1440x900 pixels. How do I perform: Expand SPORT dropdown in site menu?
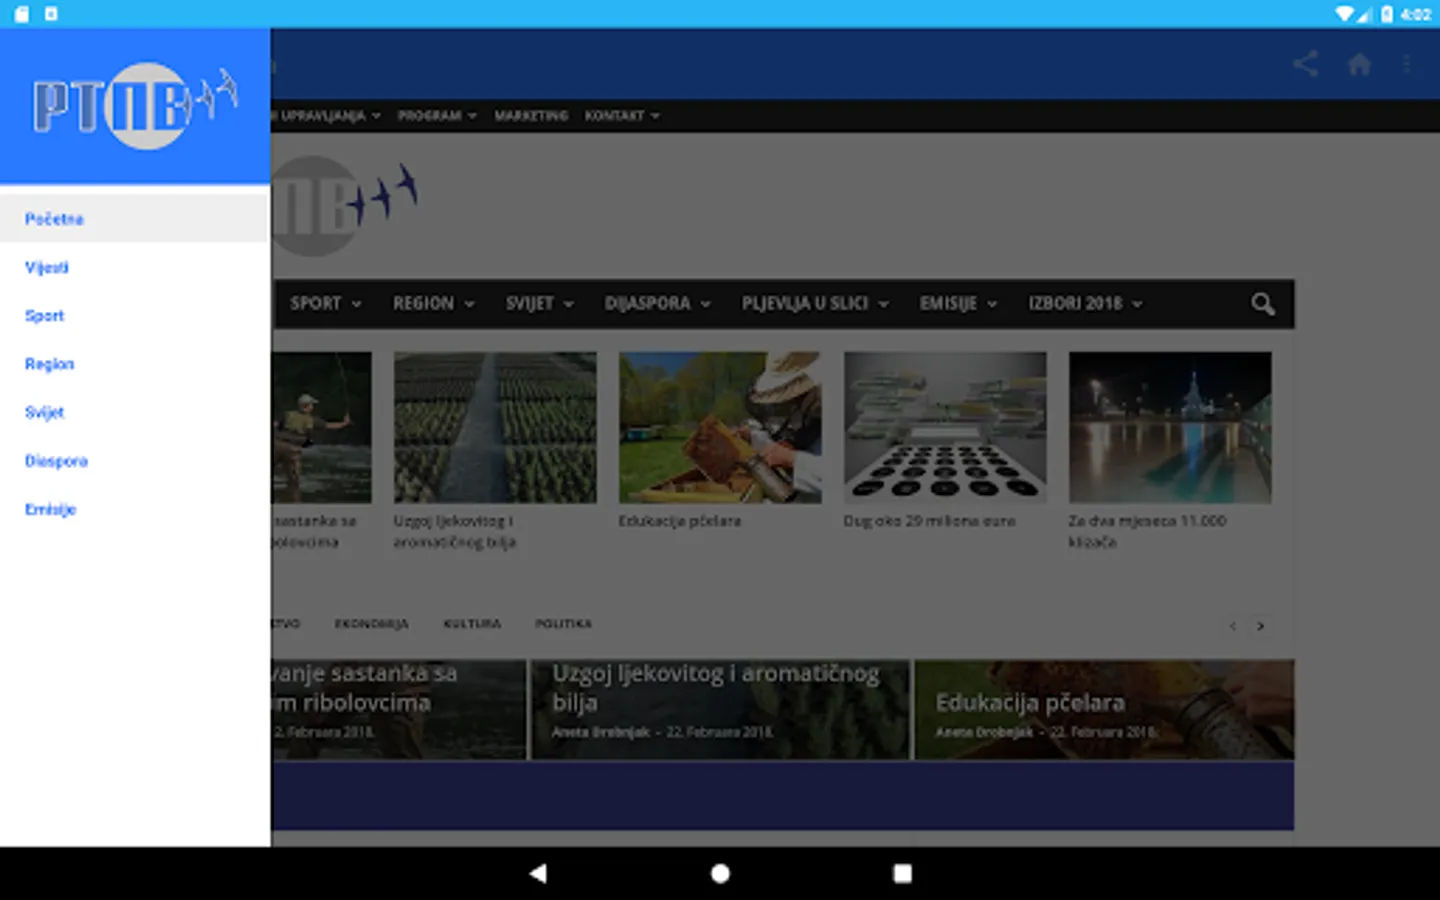click(x=325, y=303)
